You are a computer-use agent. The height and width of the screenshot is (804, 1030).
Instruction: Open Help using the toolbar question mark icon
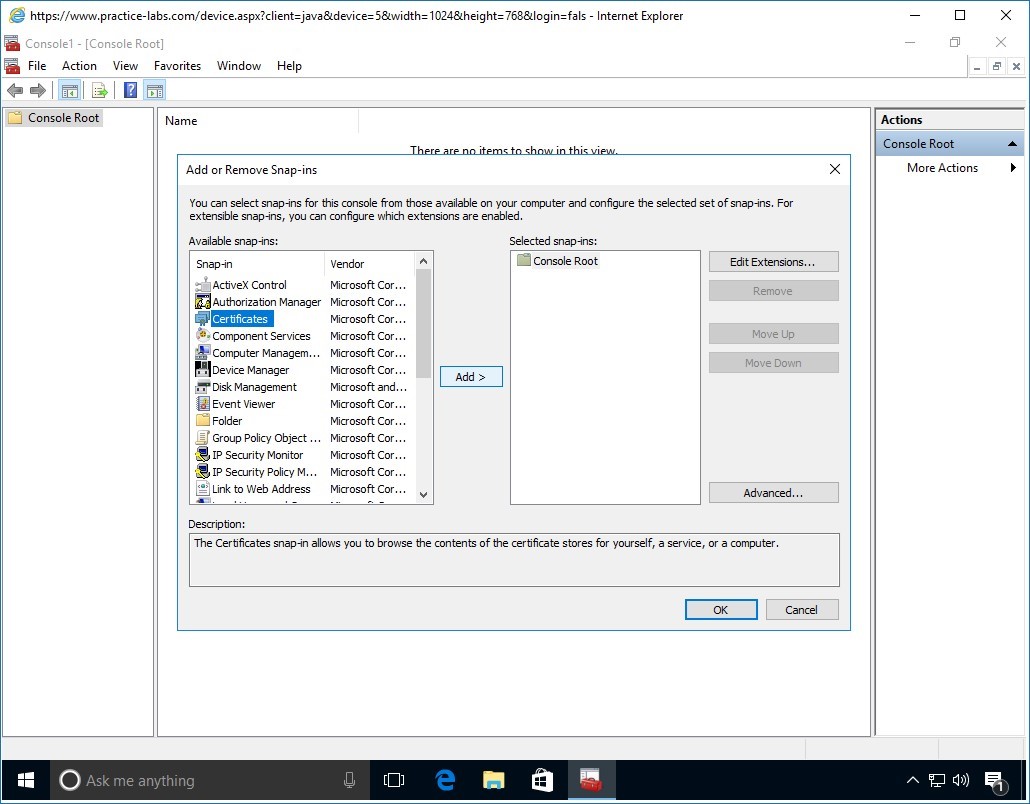[x=129, y=90]
